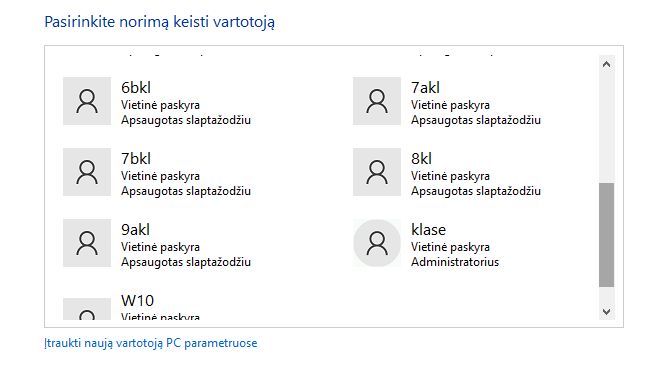Select the 7akl account name text
661x383 pixels.
point(425,88)
